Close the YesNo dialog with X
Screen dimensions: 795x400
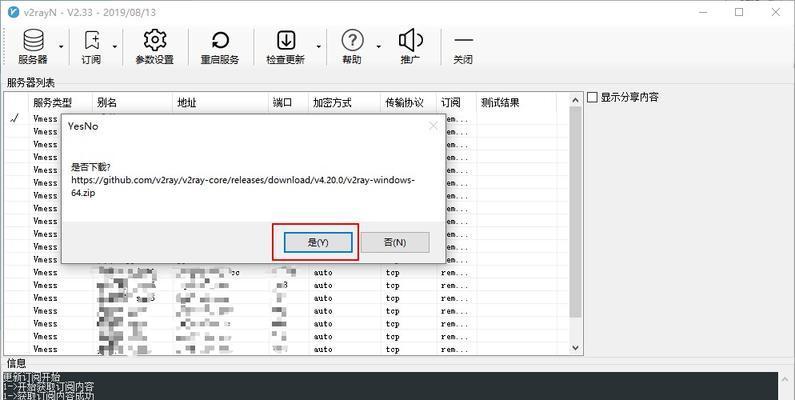(x=433, y=126)
